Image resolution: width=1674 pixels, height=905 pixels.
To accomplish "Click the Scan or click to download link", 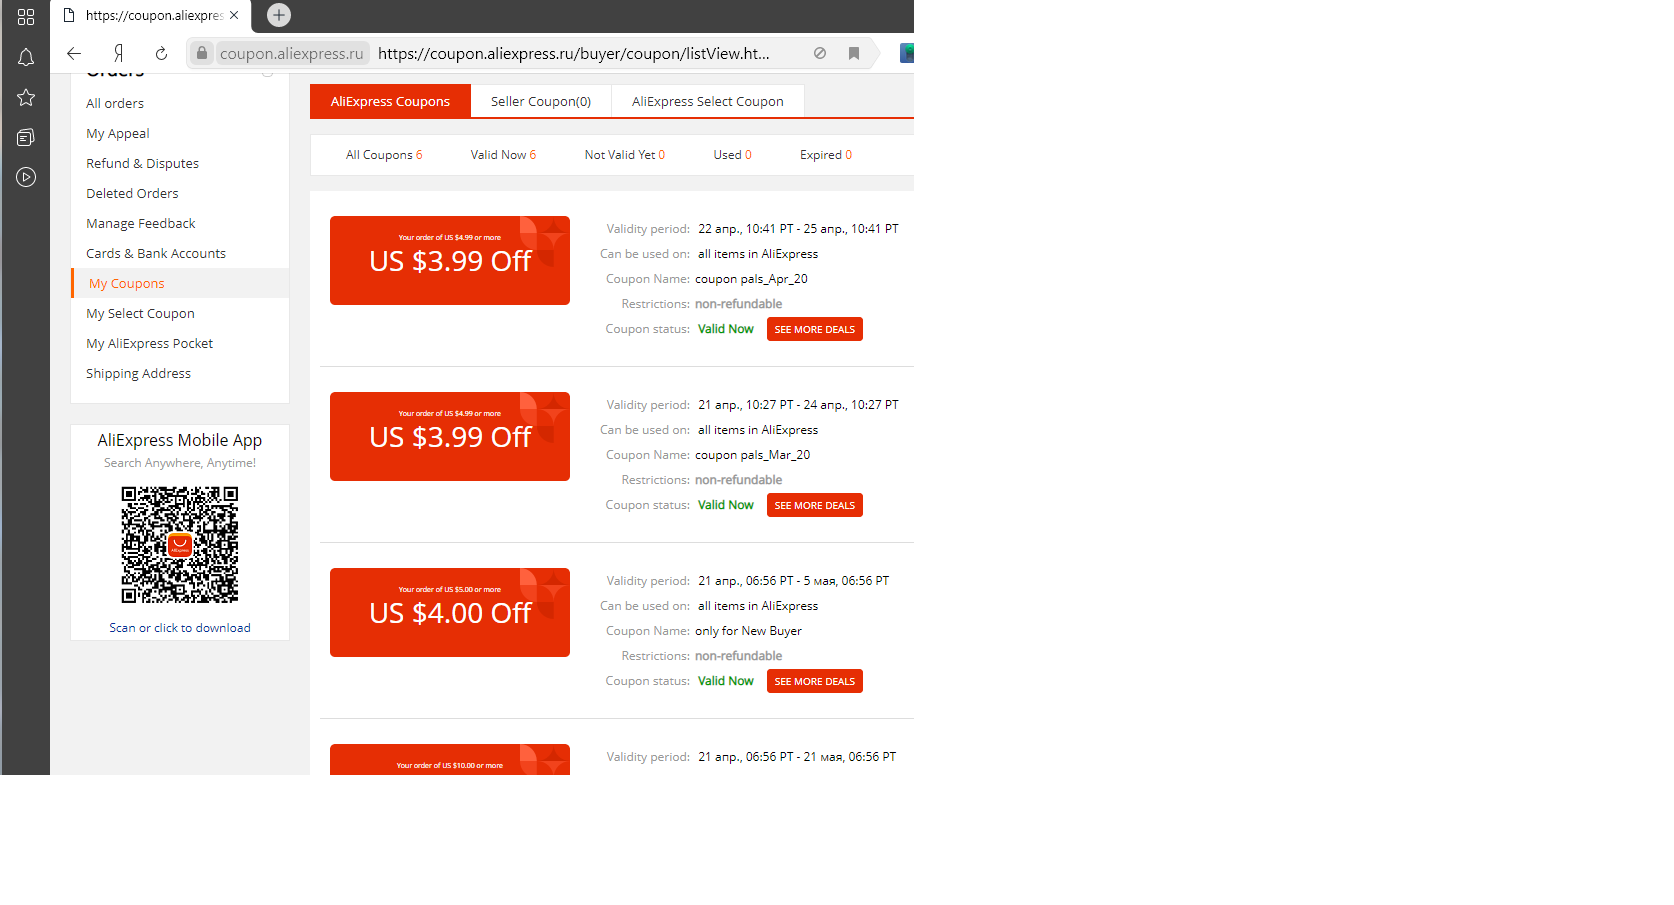I will coord(180,628).
